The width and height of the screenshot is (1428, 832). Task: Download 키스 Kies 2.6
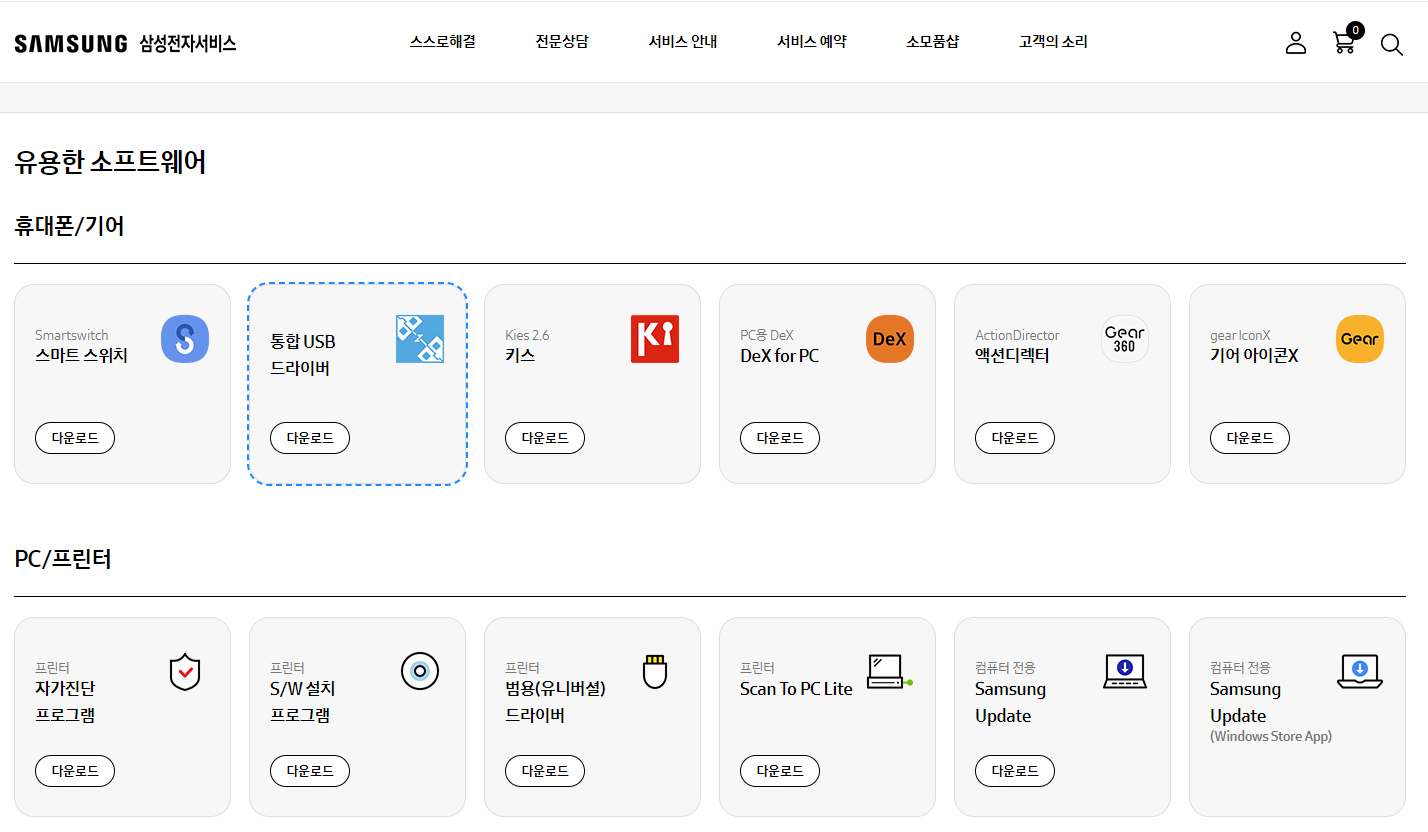(545, 438)
